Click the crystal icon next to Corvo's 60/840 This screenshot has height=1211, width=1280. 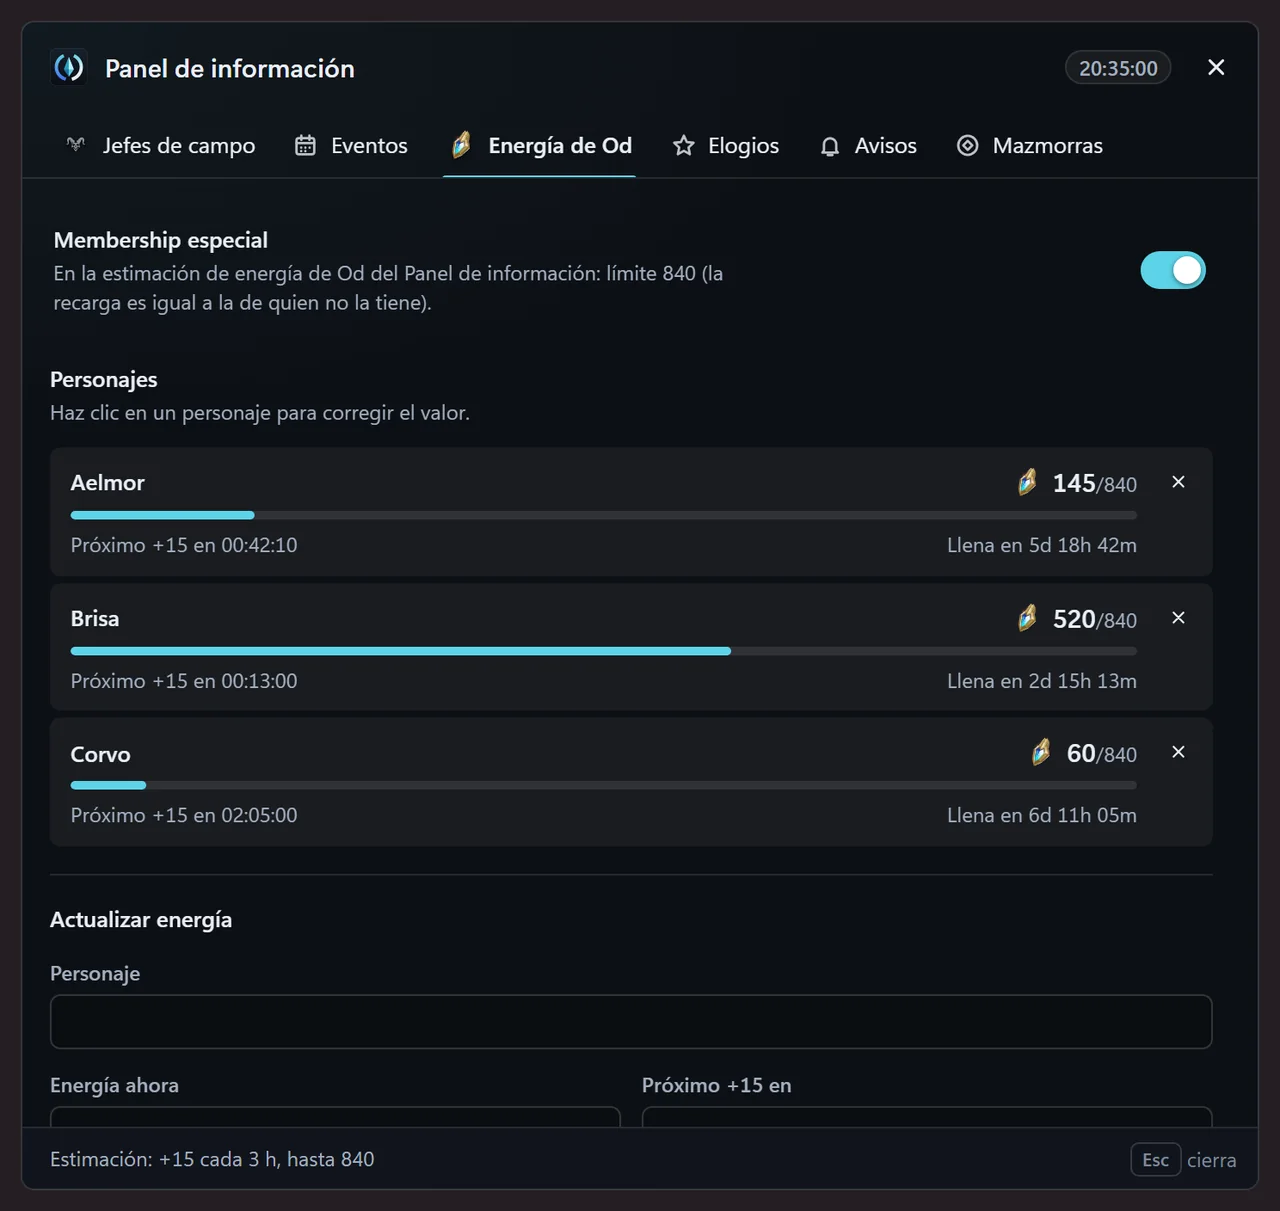1041,752
